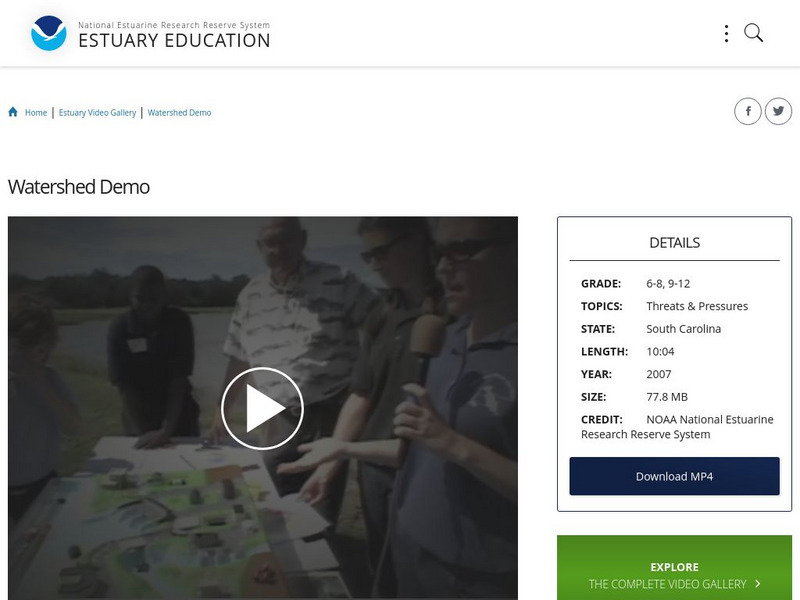
Task: Click the chevron on Explore gallery banner
Action: tap(758, 583)
